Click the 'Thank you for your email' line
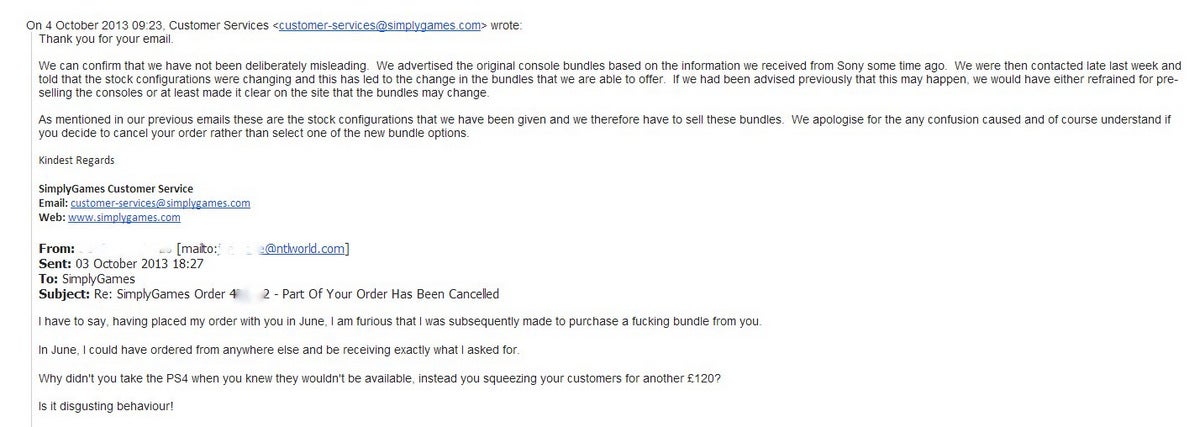Image resolution: width=1200 pixels, height=427 pixels. point(105,39)
